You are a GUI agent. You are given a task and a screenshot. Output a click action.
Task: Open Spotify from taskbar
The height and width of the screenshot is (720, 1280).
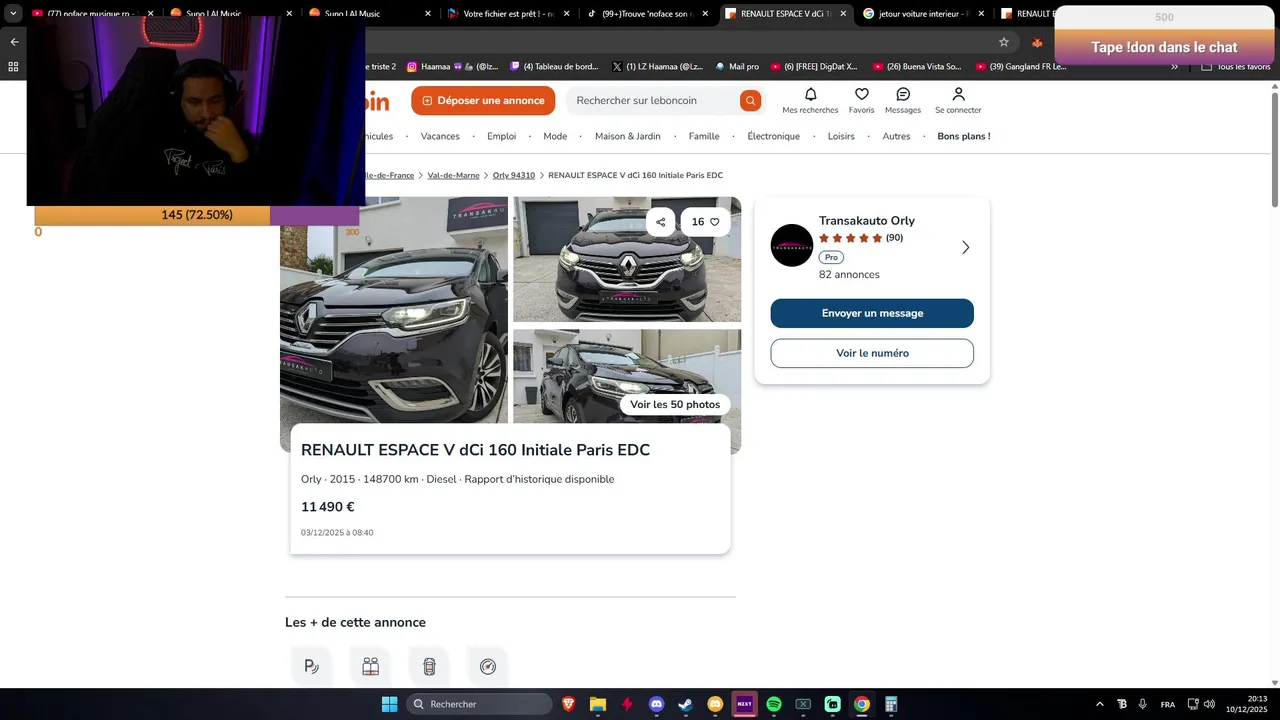coord(774,704)
